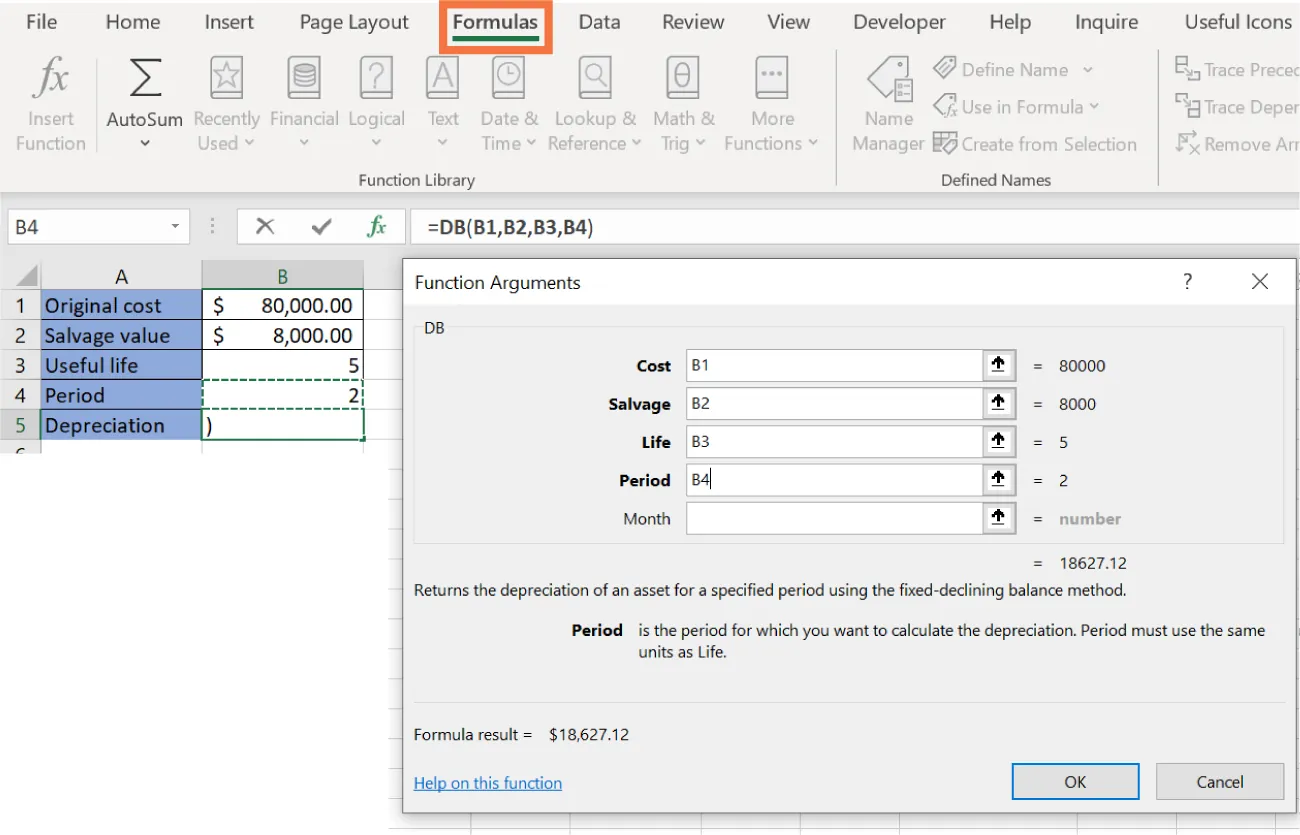Viewport: 1300px width, 835px height.
Task: Click the Cancel (X) icon in formula bar
Action: [x=264, y=226]
